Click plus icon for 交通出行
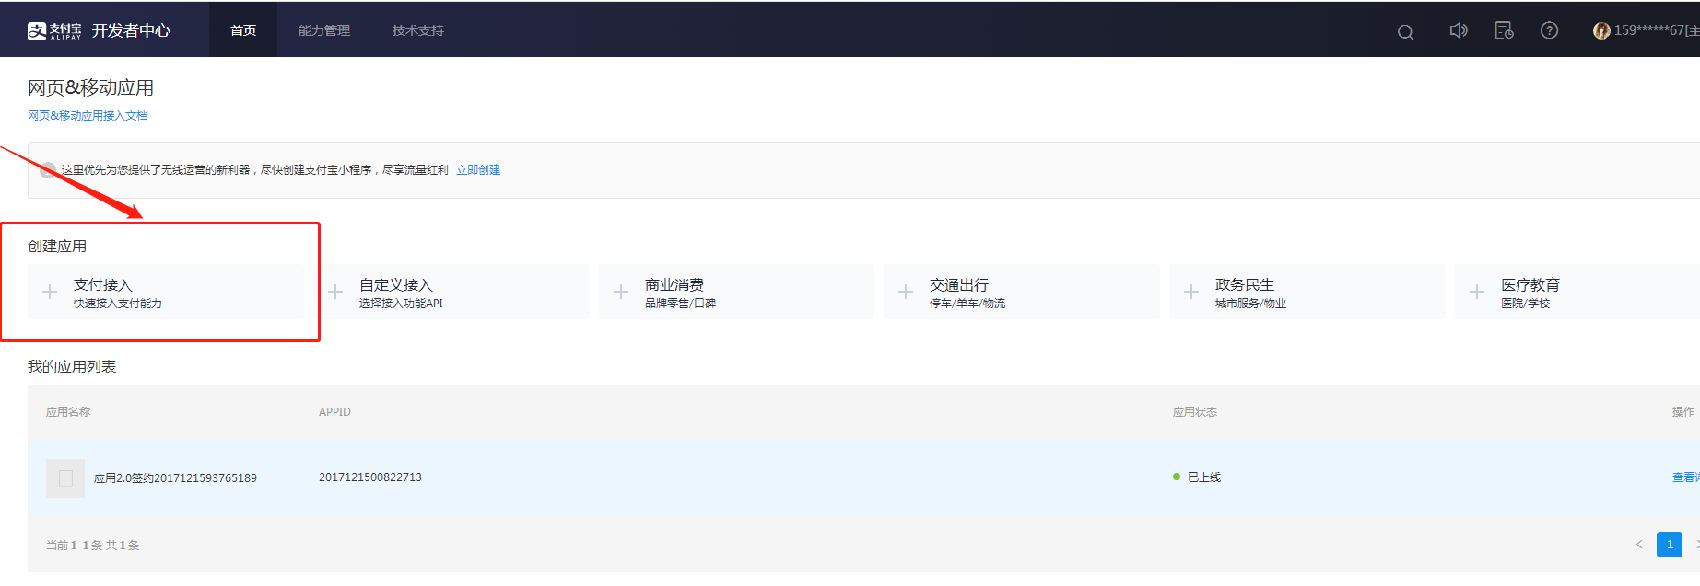The image size is (1700, 586). pyautogui.click(x=905, y=292)
